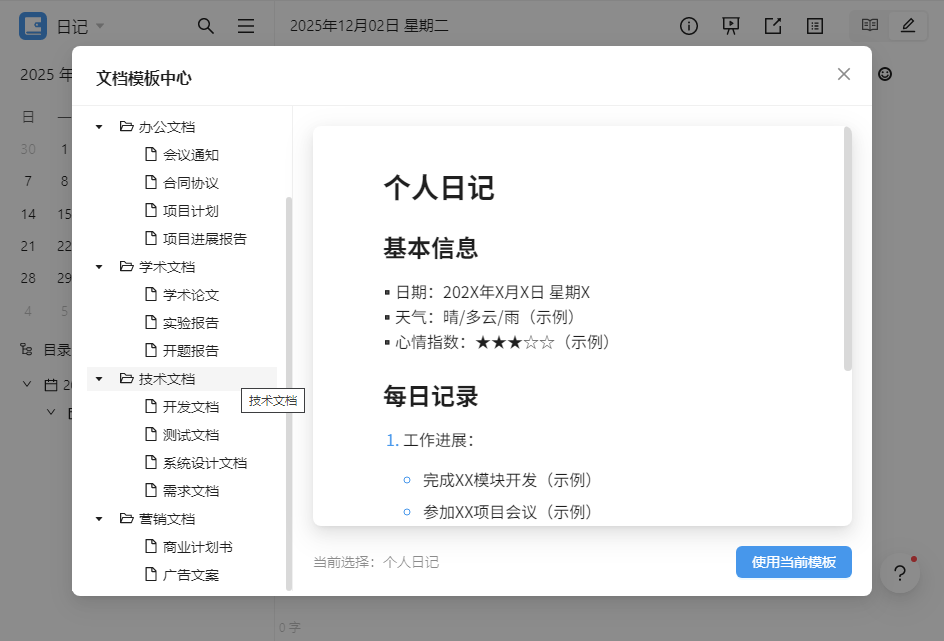The height and width of the screenshot is (641, 944).
Task: Open the hamburger menu next to search
Action: pos(246,26)
